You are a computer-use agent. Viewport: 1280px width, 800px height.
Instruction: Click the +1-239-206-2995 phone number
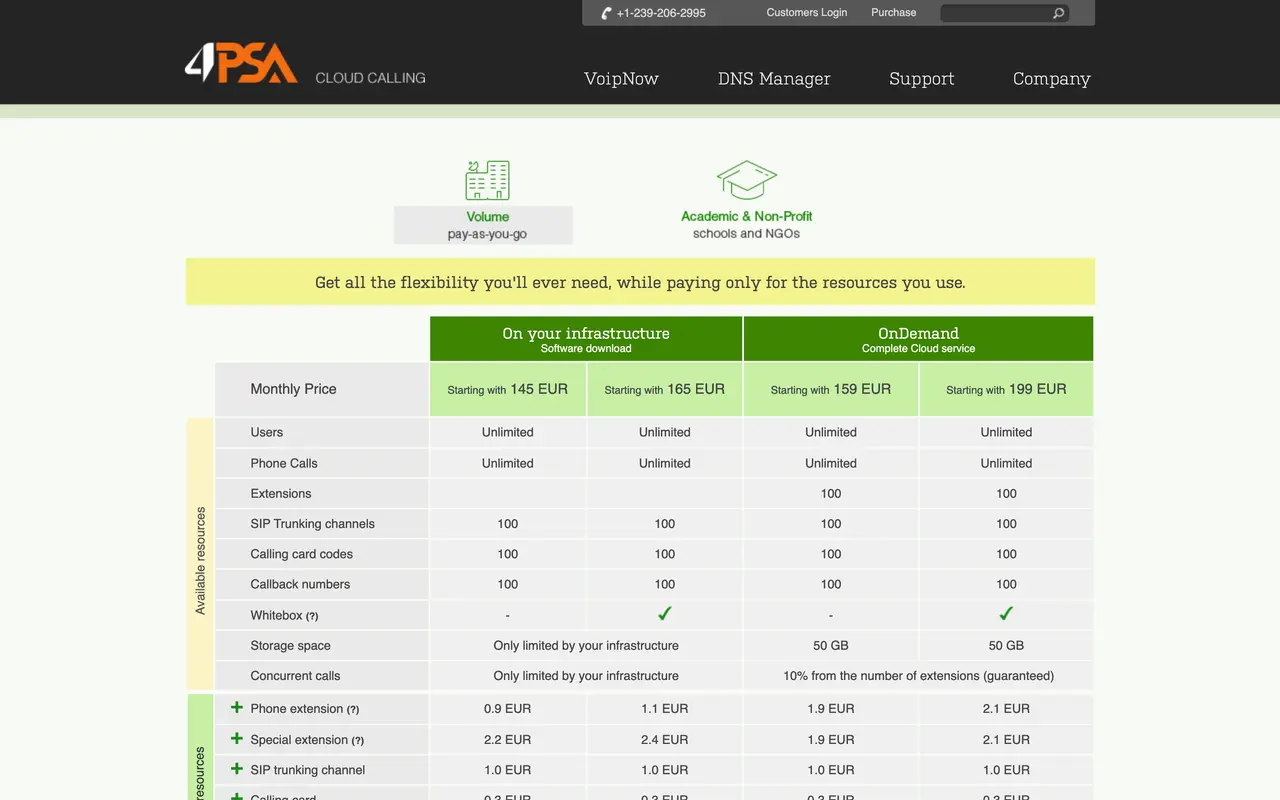click(661, 13)
